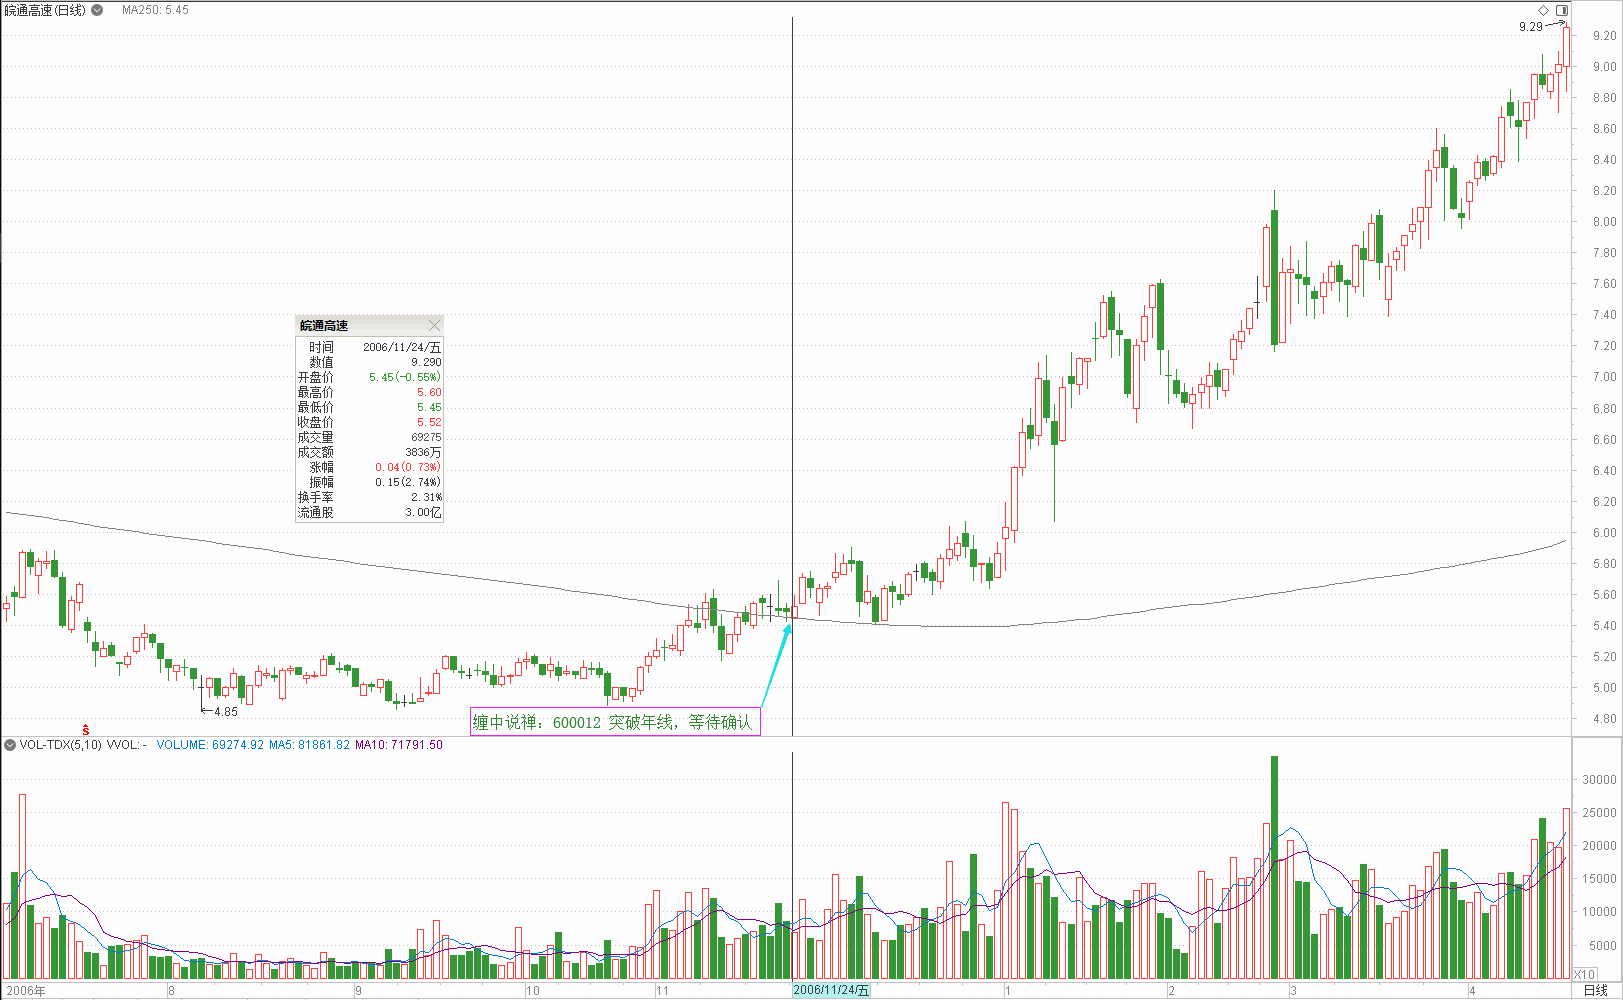Click the MA250 indicator label

[x=155, y=10]
